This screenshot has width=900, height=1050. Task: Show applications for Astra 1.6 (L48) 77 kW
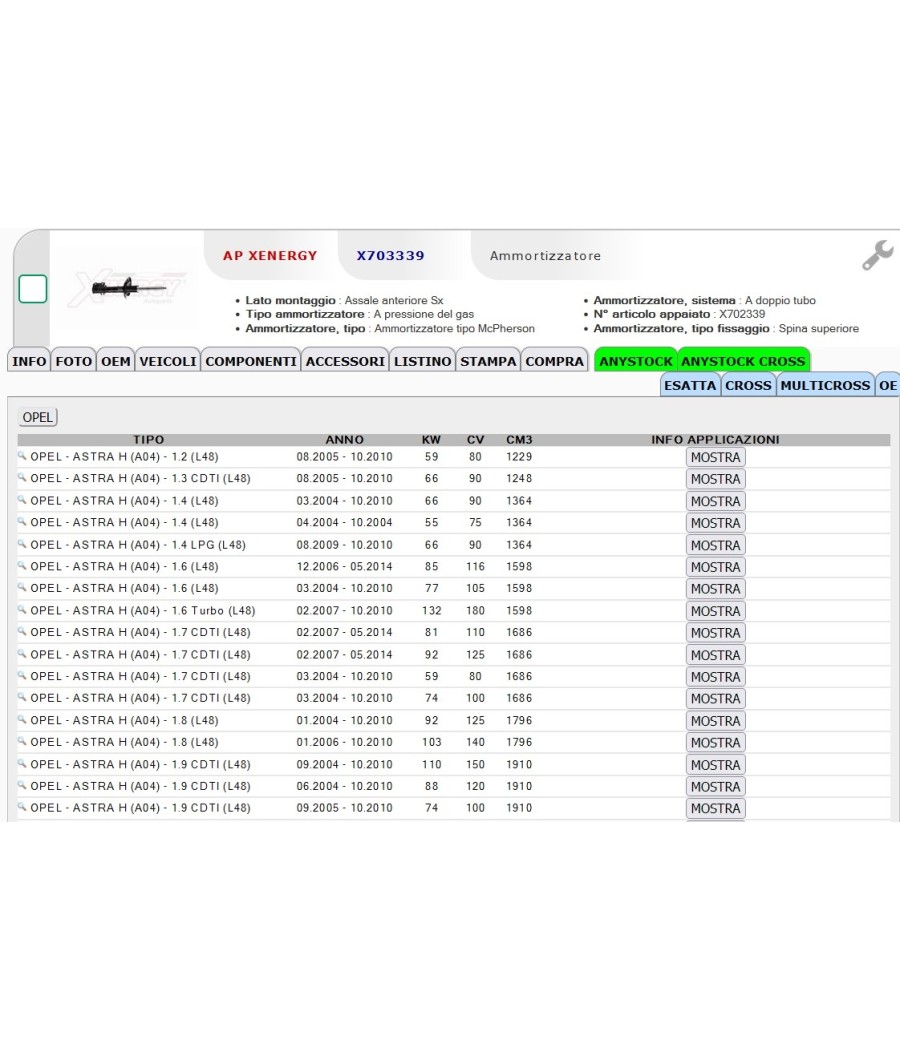(716, 589)
